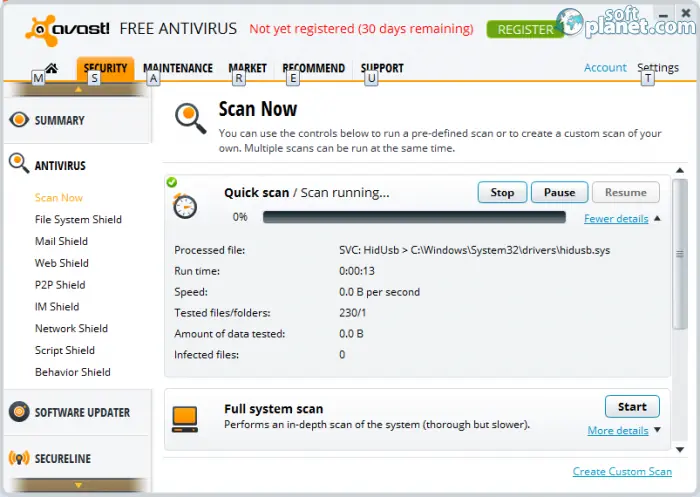Click sidebar scroll-up arrow bar
This screenshot has width=700, height=497.
pos(78,90)
